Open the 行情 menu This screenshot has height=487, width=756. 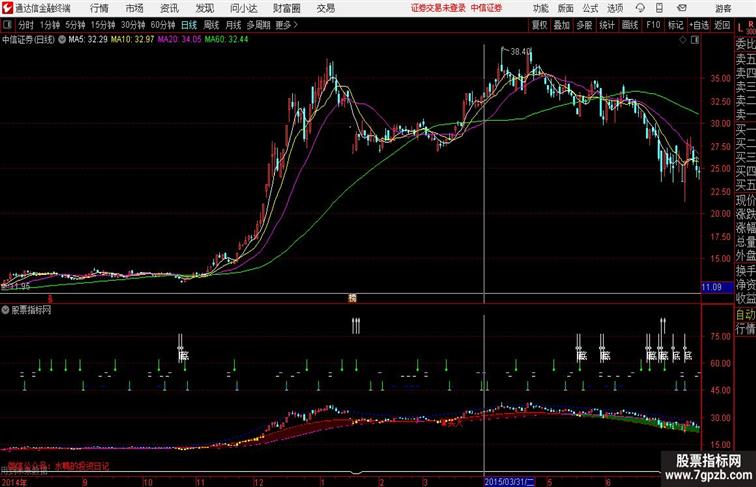click(99, 8)
